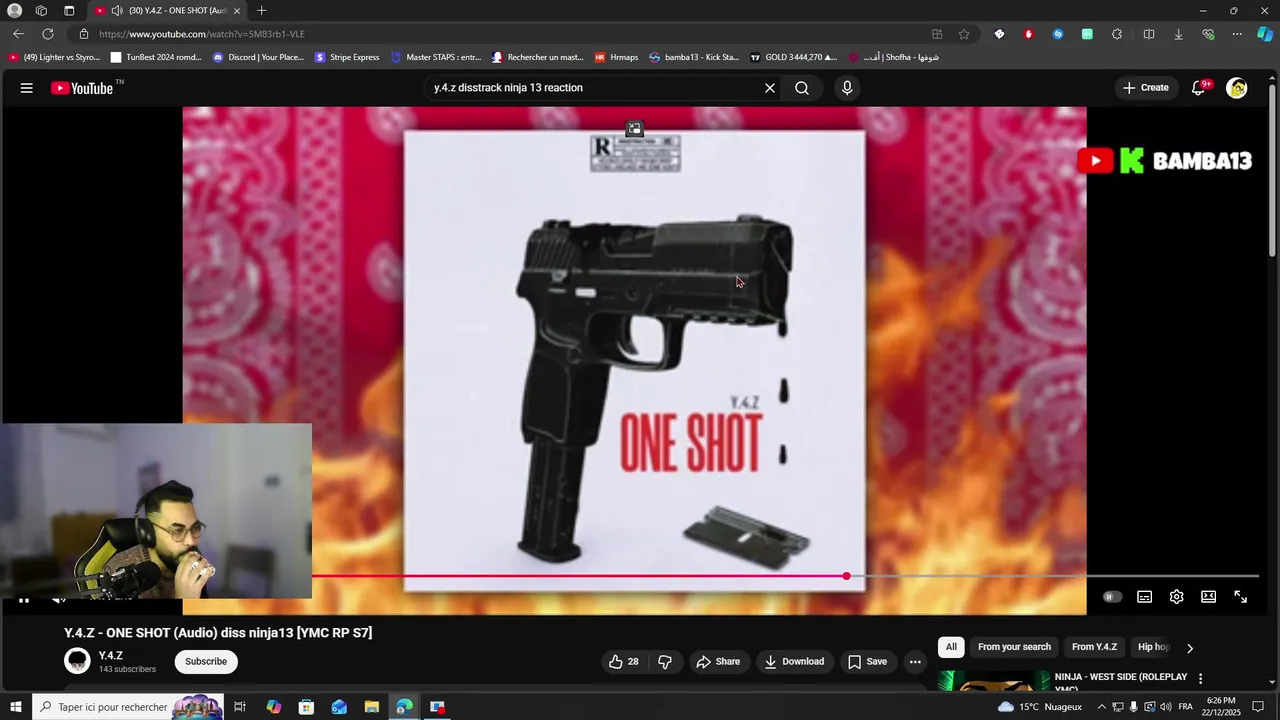The height and width of the screenshot is (720, 1280).
Task: Close the Y.4.Z - ONE SHOT tab
Action: tap(237, 10)
